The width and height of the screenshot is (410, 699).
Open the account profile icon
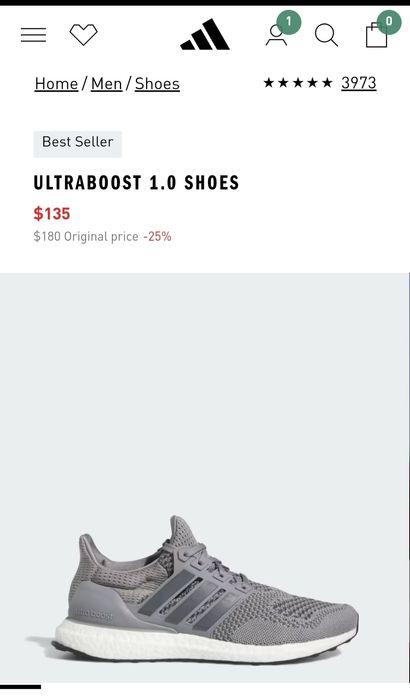pos(276,37)
